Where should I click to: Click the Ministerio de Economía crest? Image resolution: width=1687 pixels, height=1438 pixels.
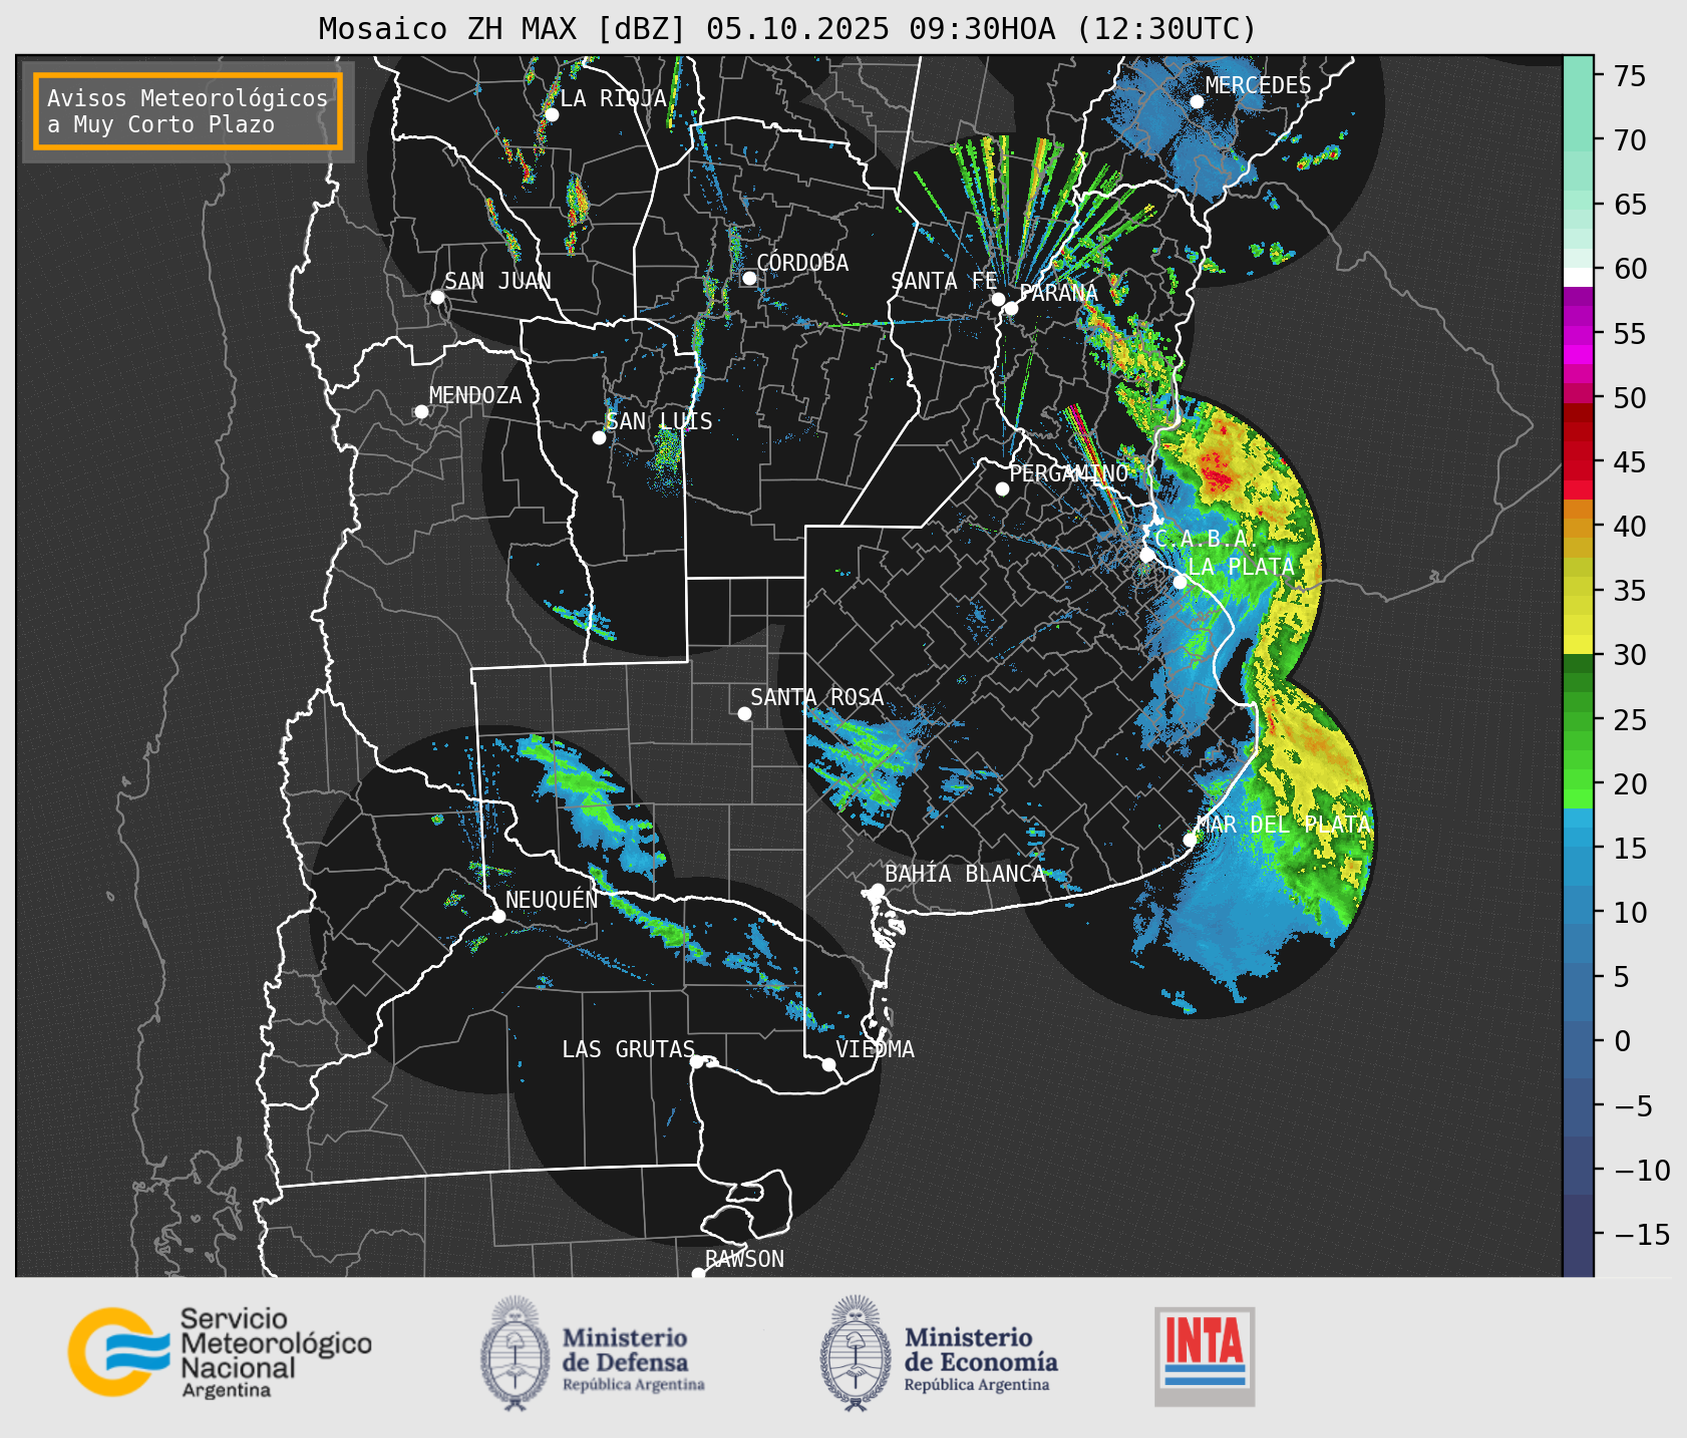[x=855, y=1353]
